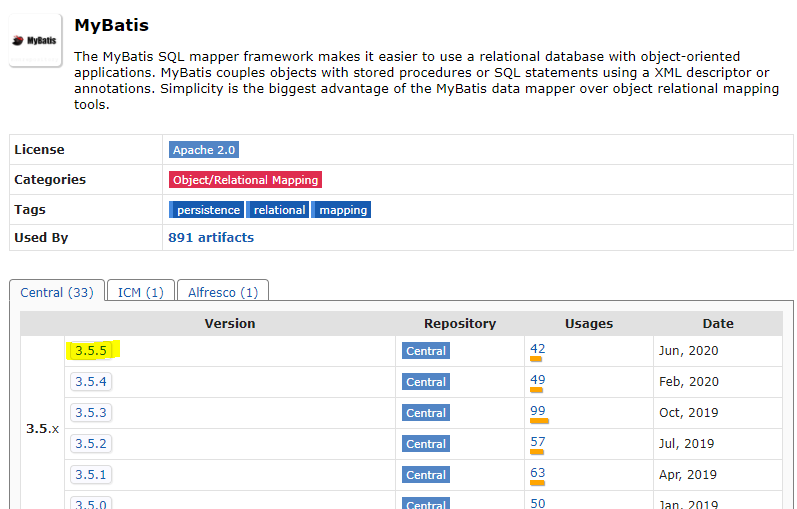Click the MyBatis page heading

(x=111, y=25)
